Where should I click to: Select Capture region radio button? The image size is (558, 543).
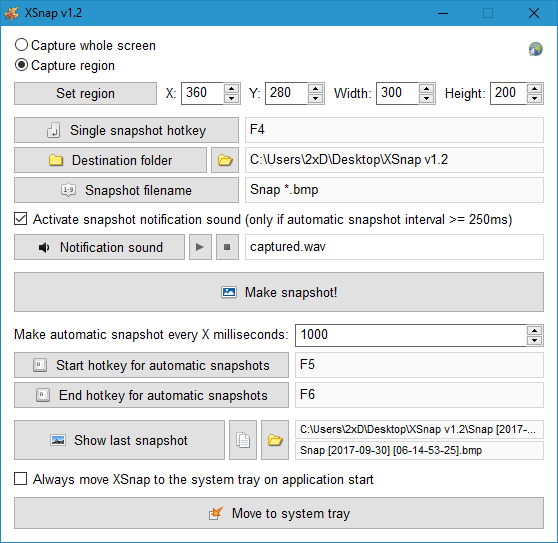[x=21, y=65]
